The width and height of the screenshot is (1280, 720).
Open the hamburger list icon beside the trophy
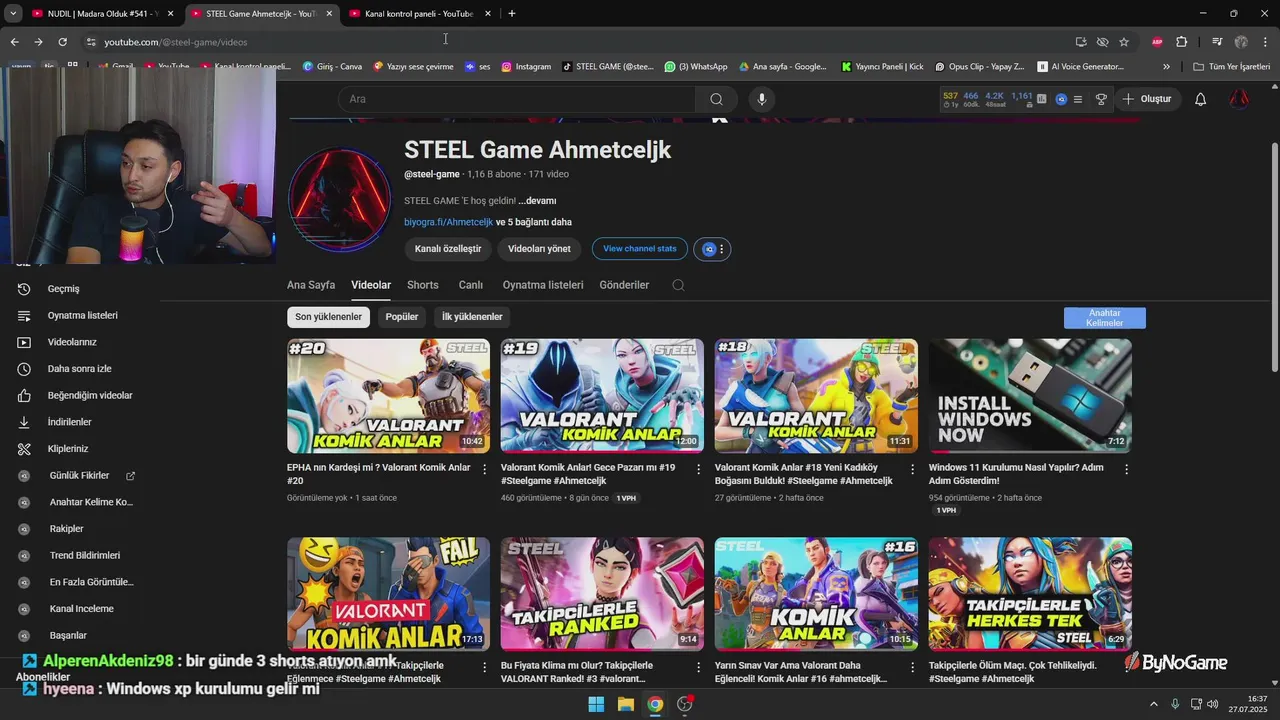coord(1078,99)
